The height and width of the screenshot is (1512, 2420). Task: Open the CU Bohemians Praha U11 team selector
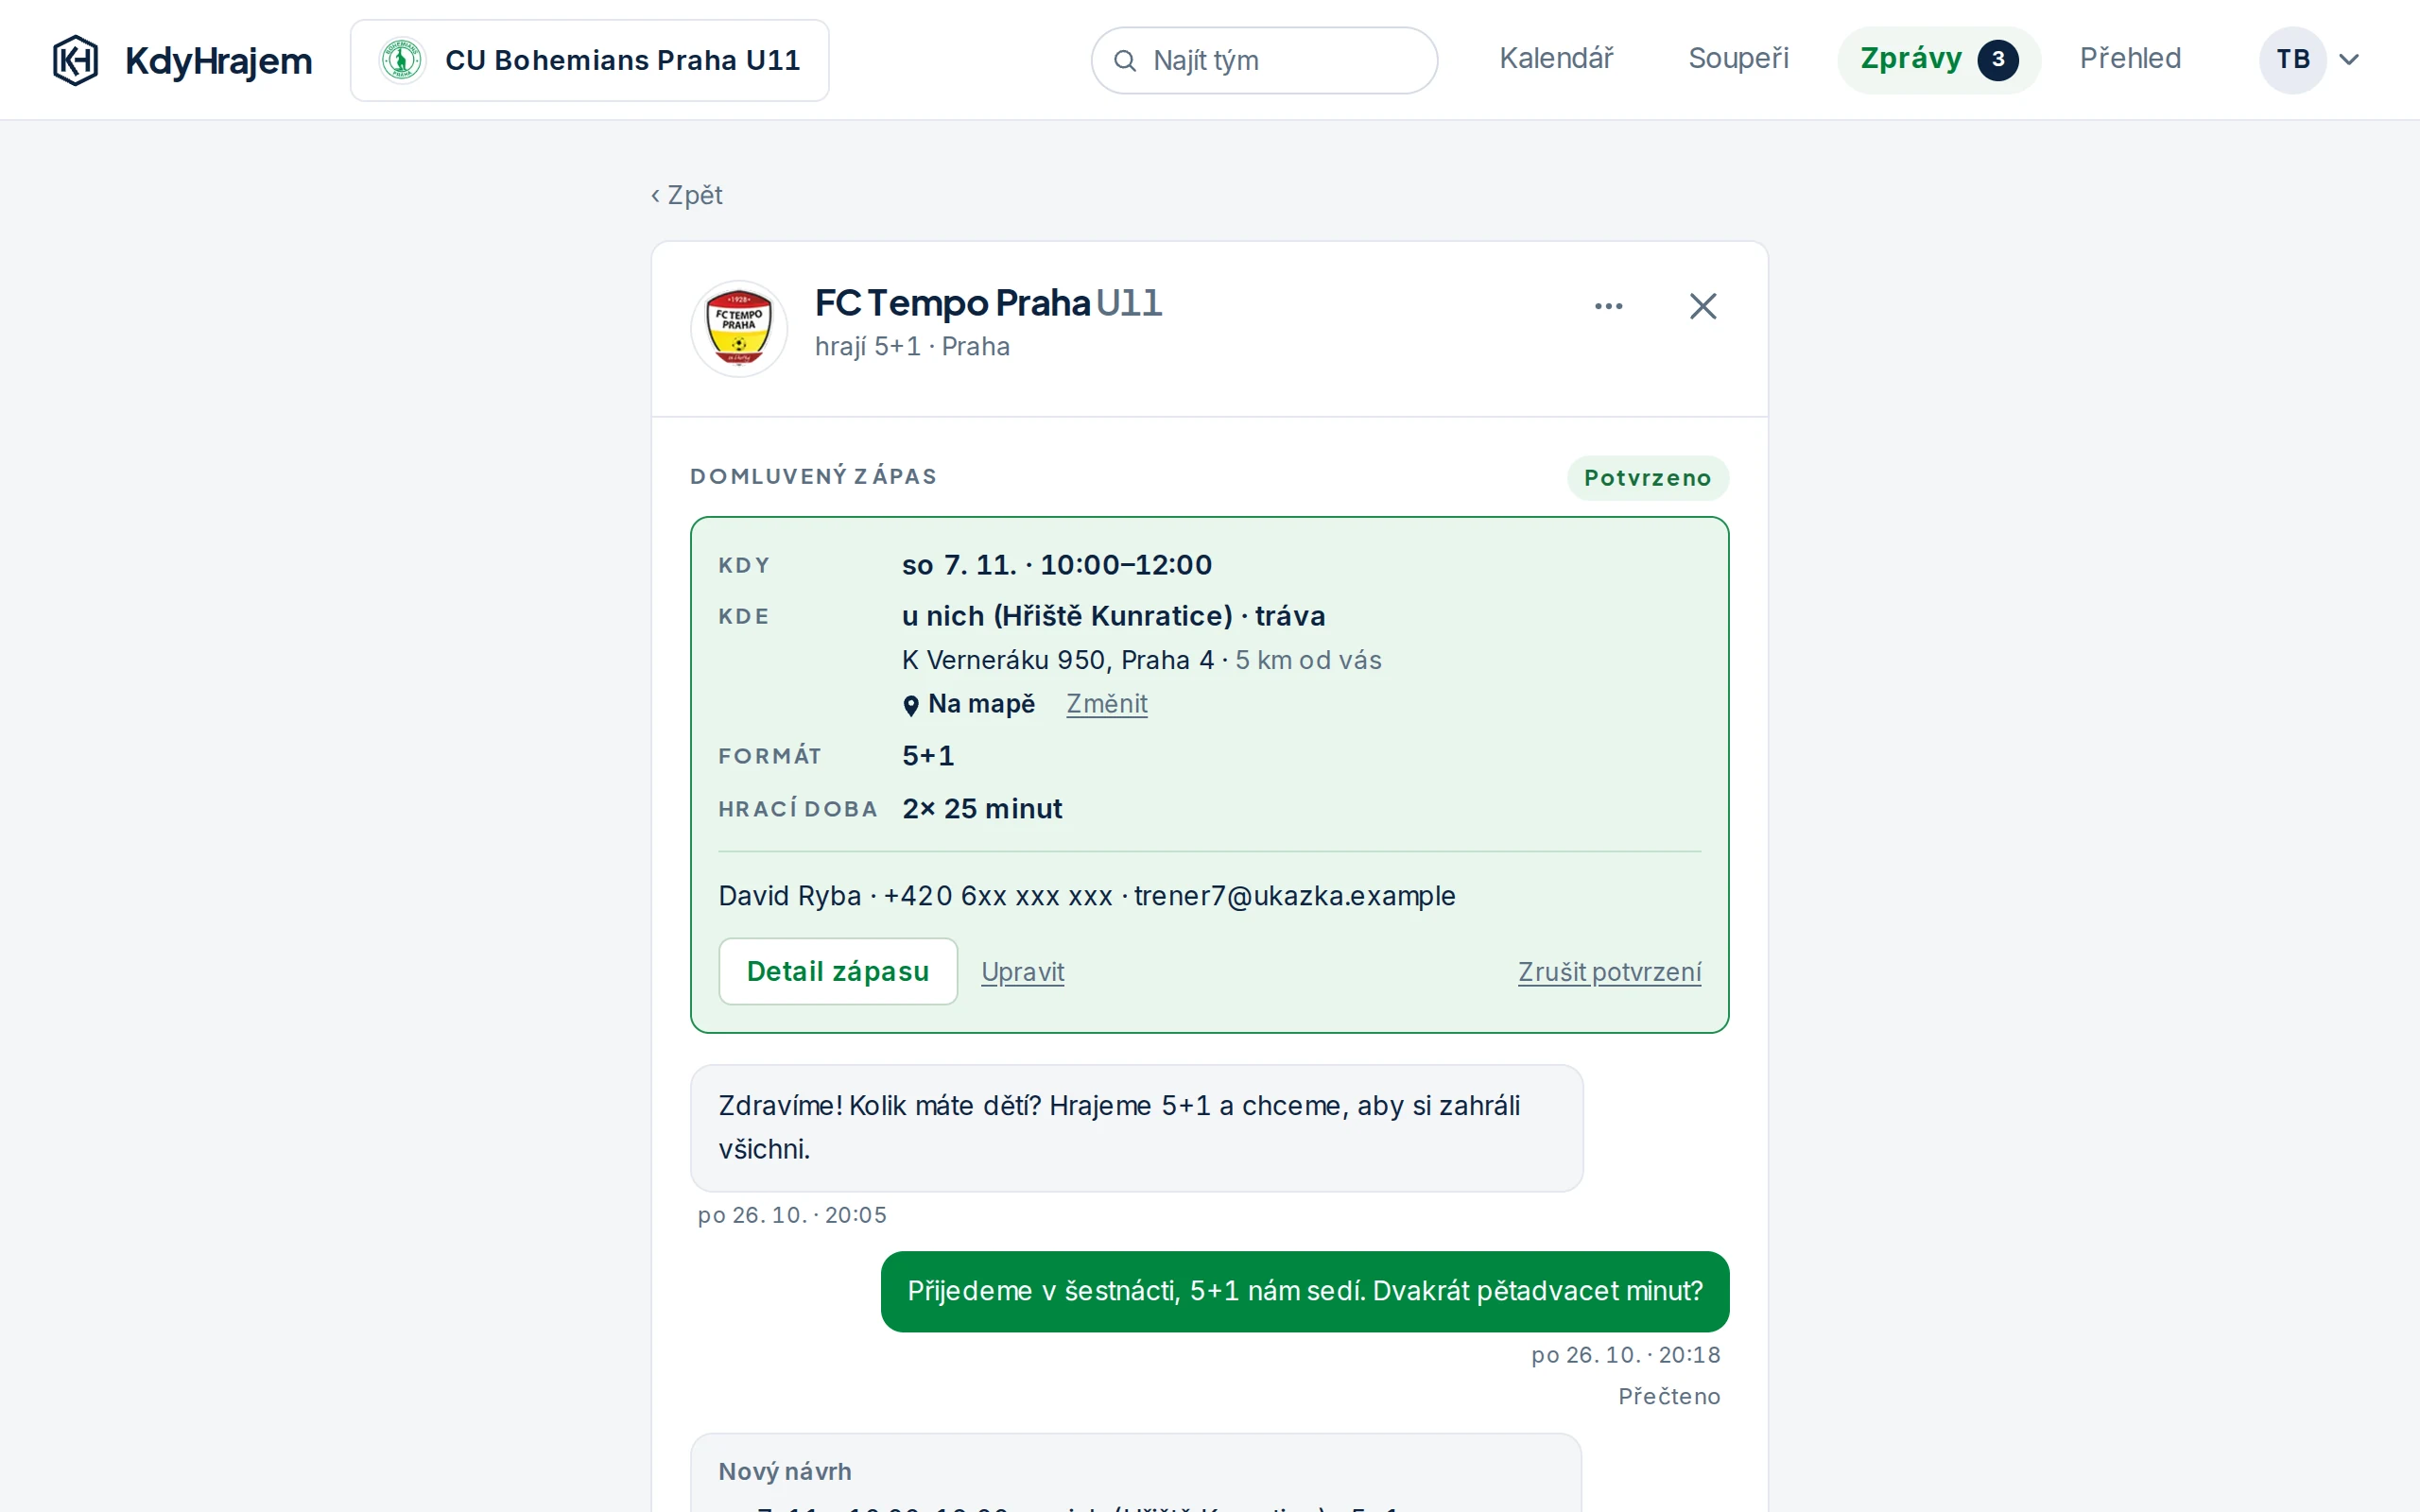click(x=589, y=60)
